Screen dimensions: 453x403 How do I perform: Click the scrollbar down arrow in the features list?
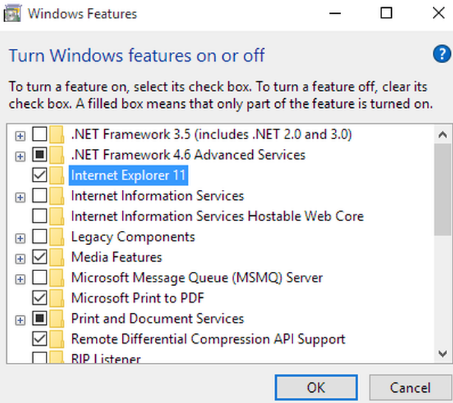[443, 353]
